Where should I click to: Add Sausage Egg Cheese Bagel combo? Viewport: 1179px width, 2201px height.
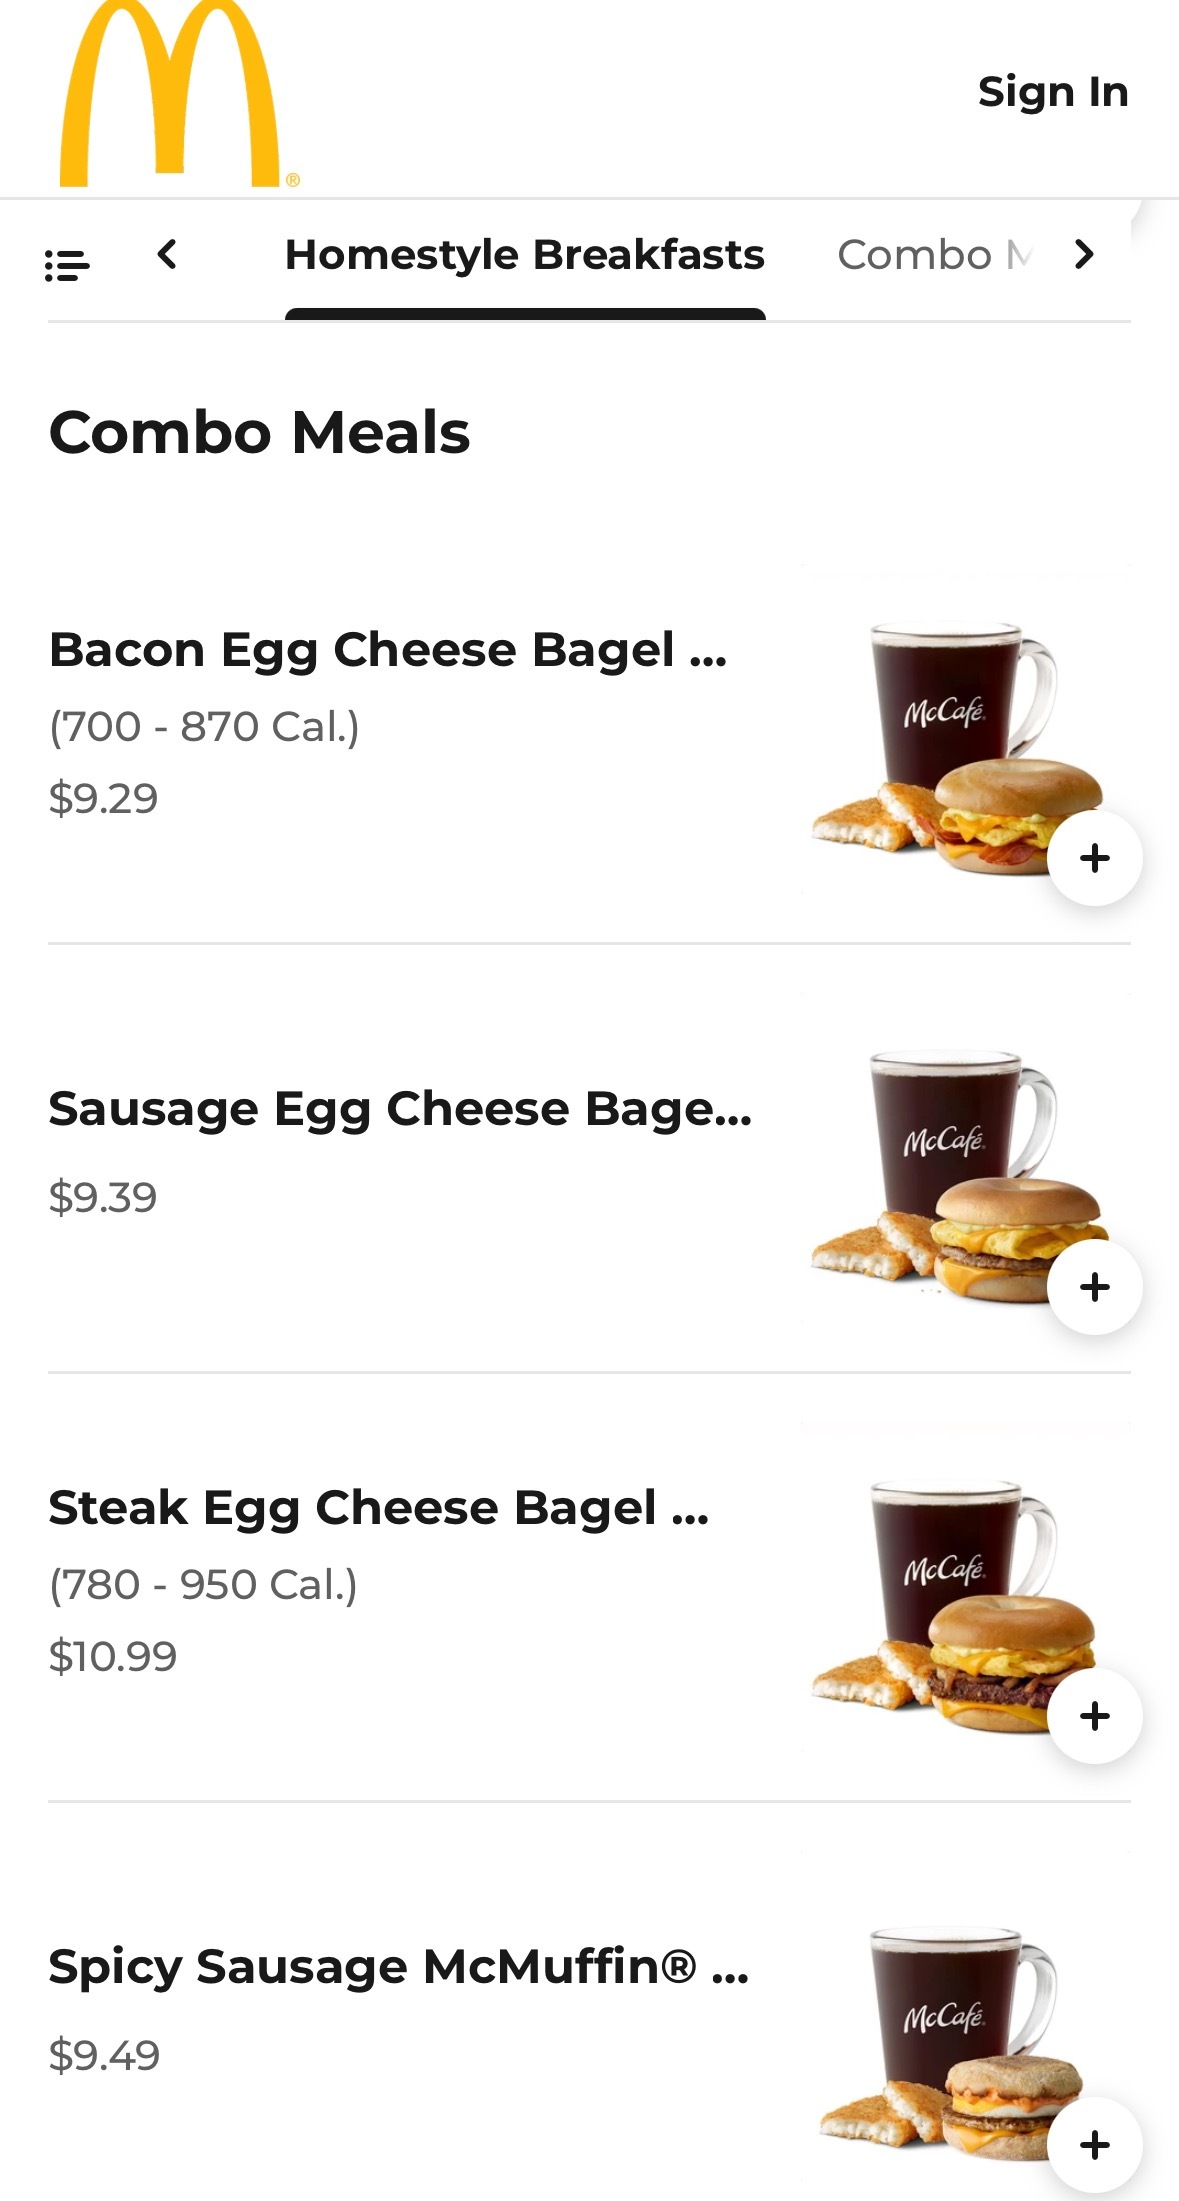[1095, 1287]
